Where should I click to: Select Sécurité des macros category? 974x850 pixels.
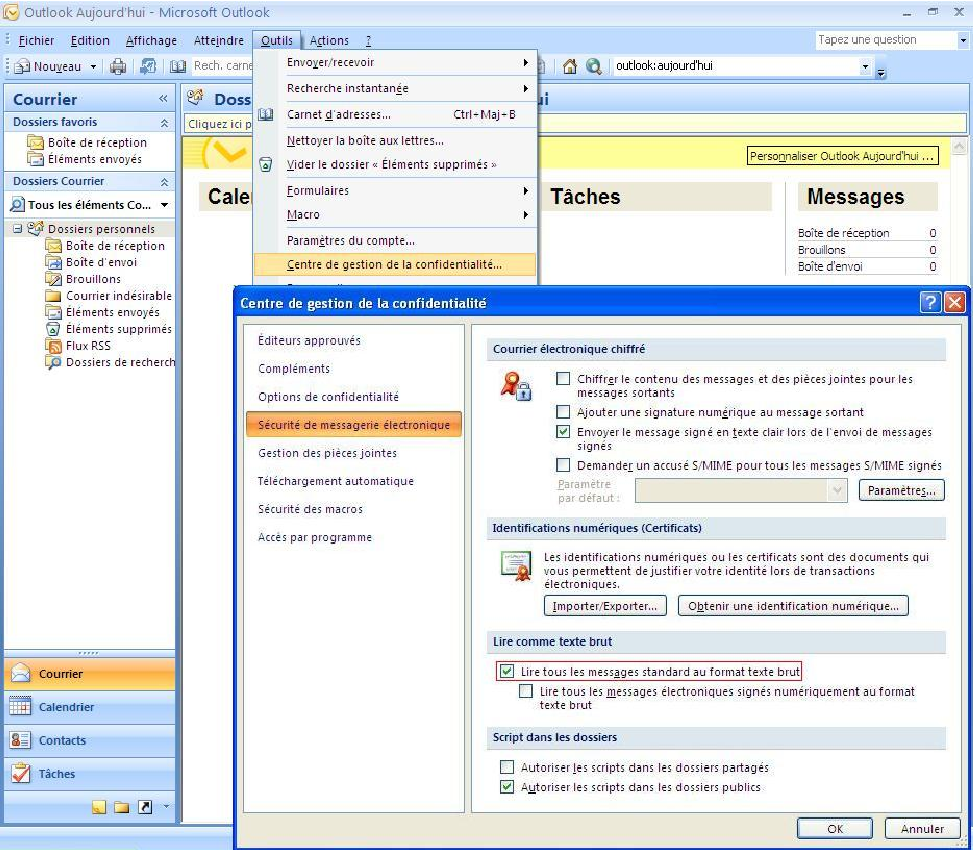(311, 509)
